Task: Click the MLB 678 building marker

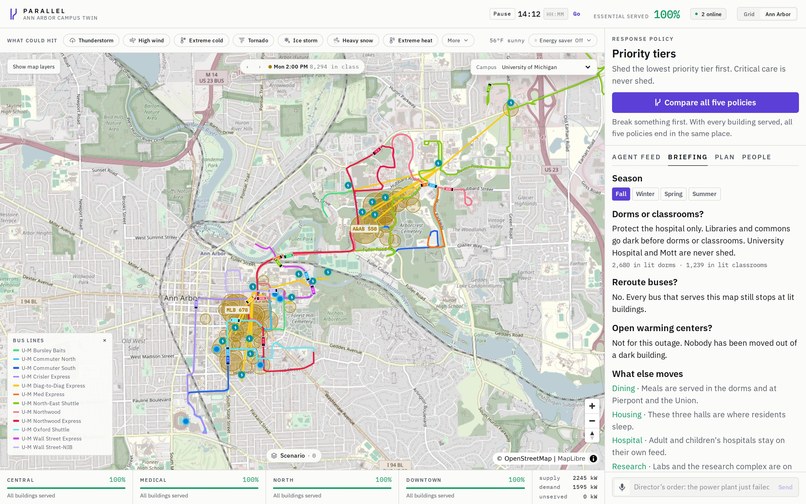Action: point(236,310)
